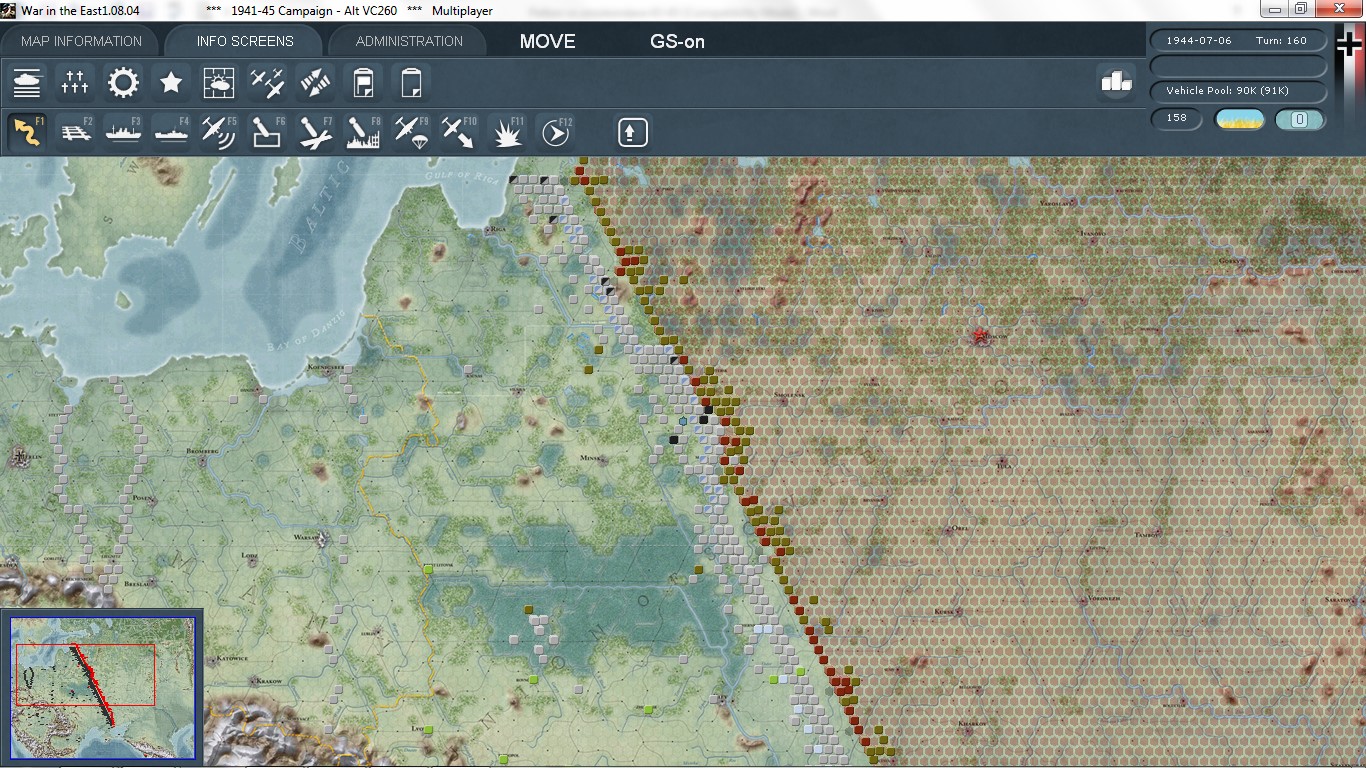Click the F11 explosion icon
The image size is (1366, 768).
pos(507,132)
